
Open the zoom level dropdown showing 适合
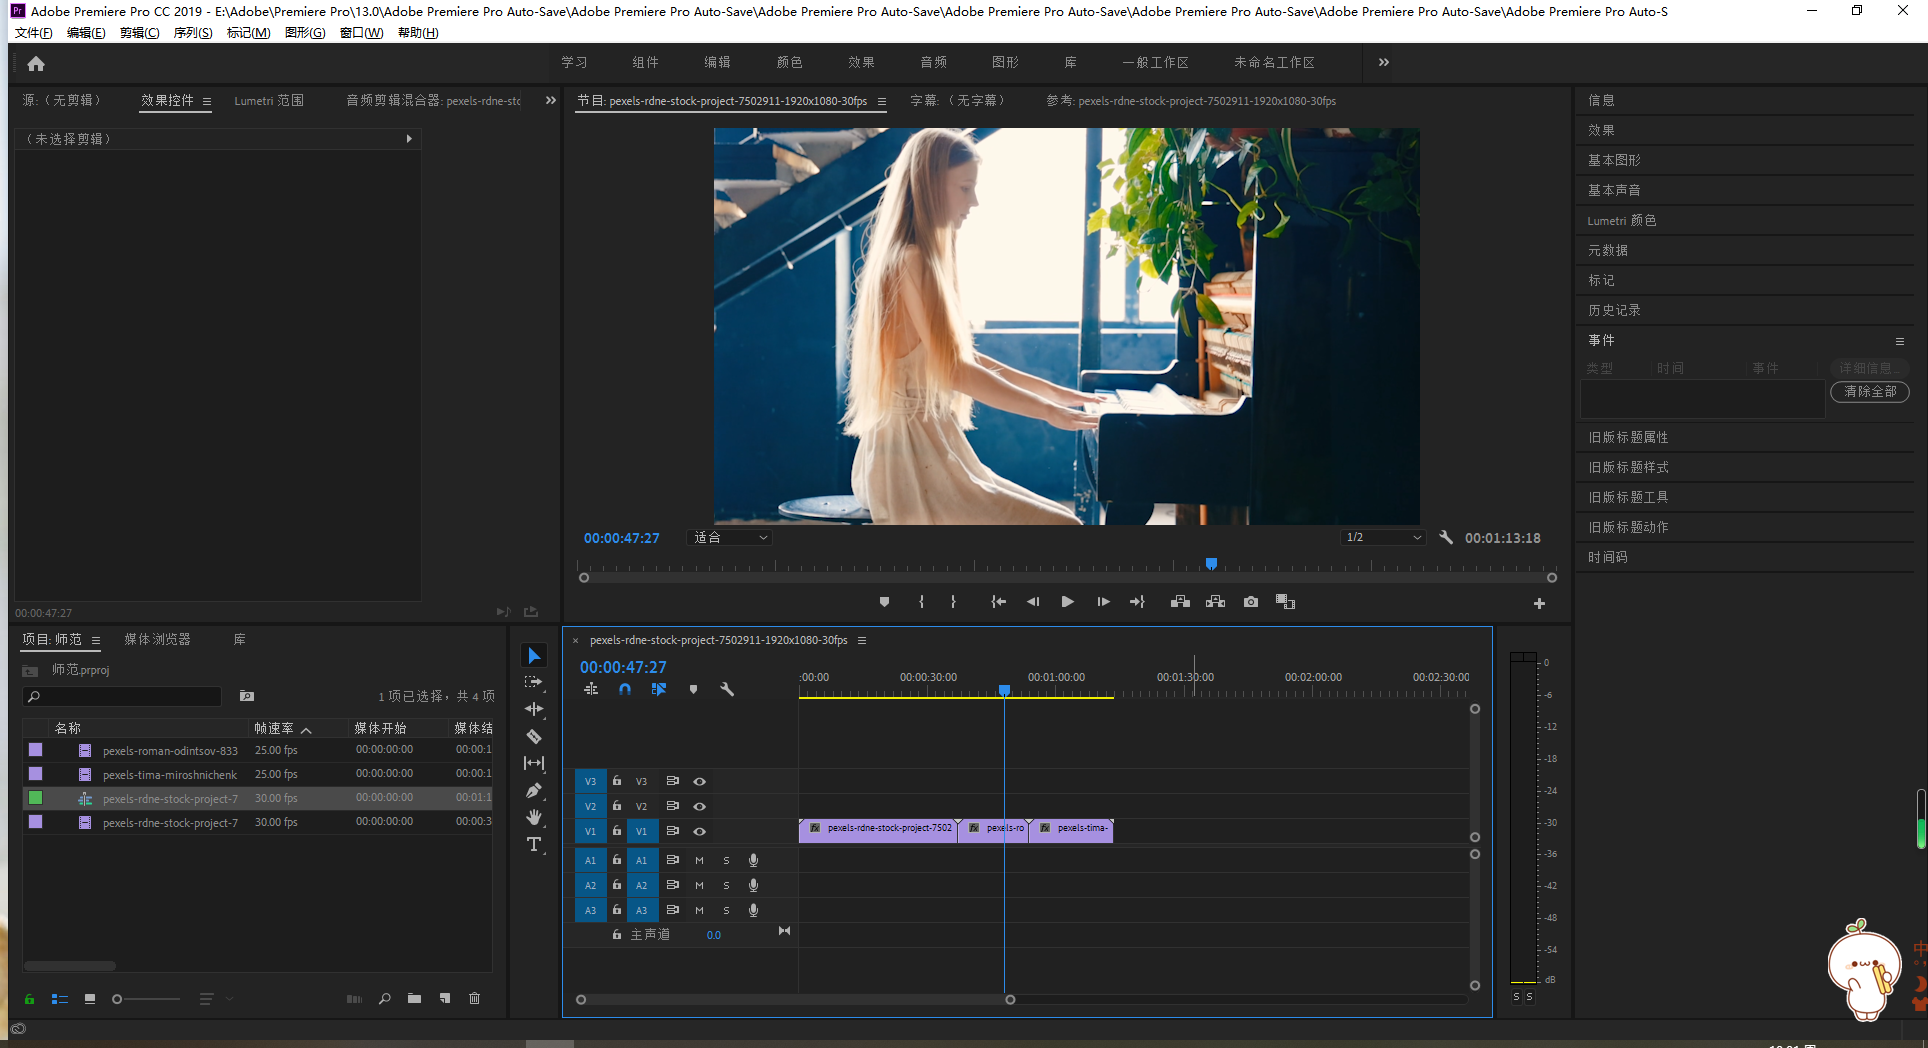coord(731,538)
